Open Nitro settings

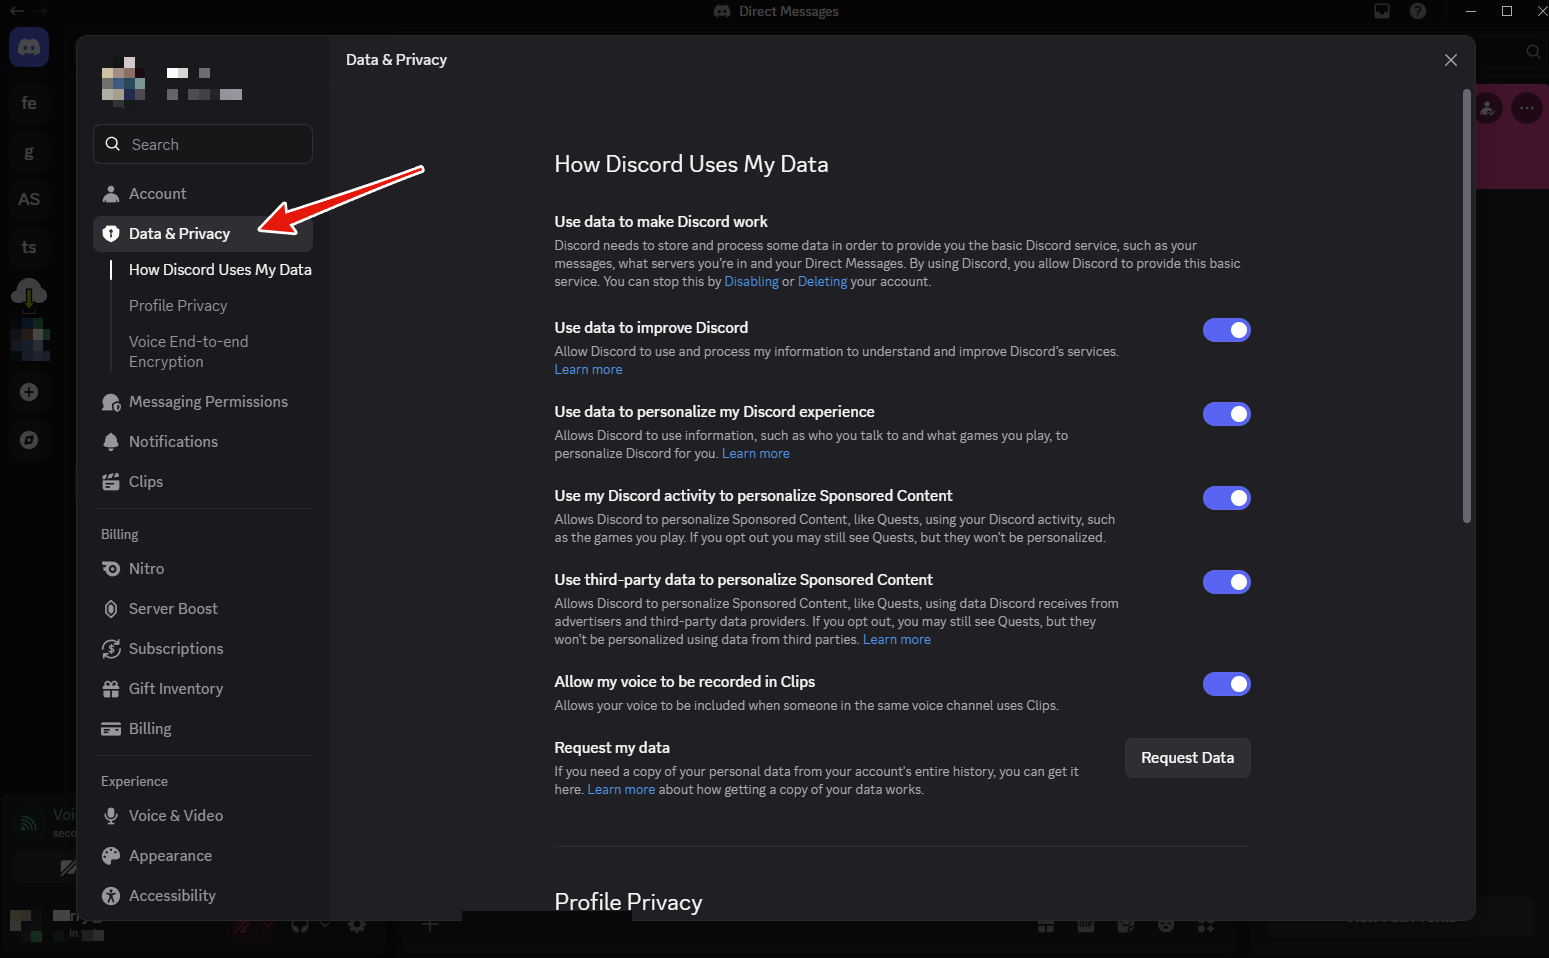click(203, 569)
